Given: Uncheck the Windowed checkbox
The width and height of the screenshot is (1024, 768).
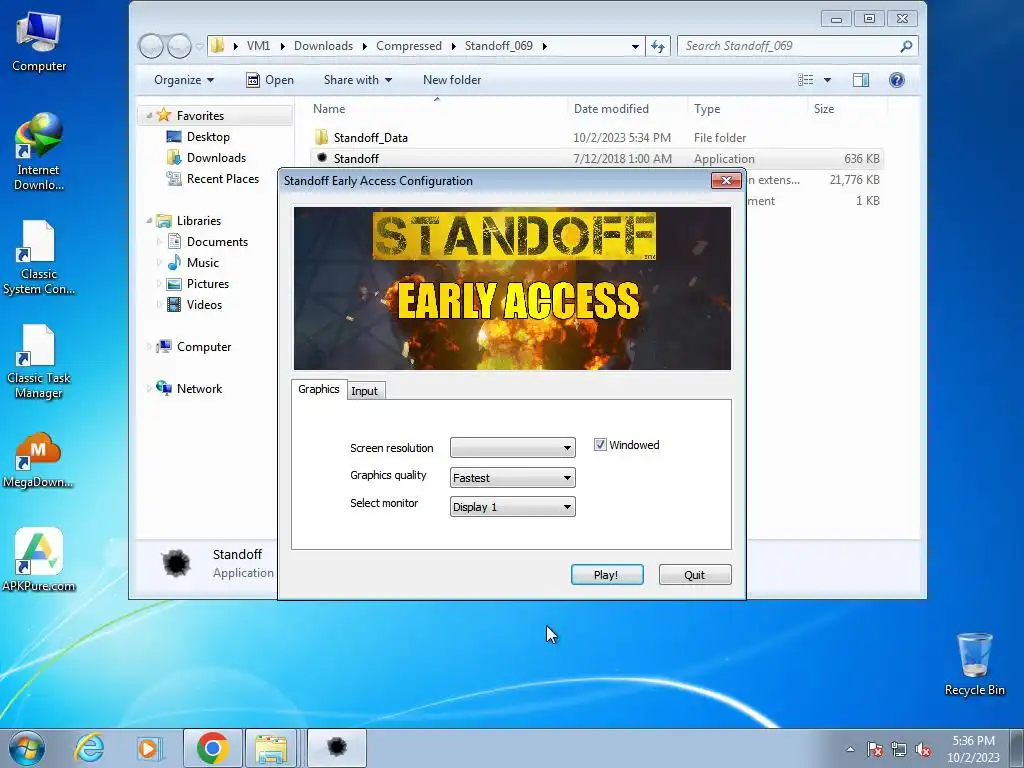Looking at the screenshot, I should pyautogui.click(x=600, y=445).
